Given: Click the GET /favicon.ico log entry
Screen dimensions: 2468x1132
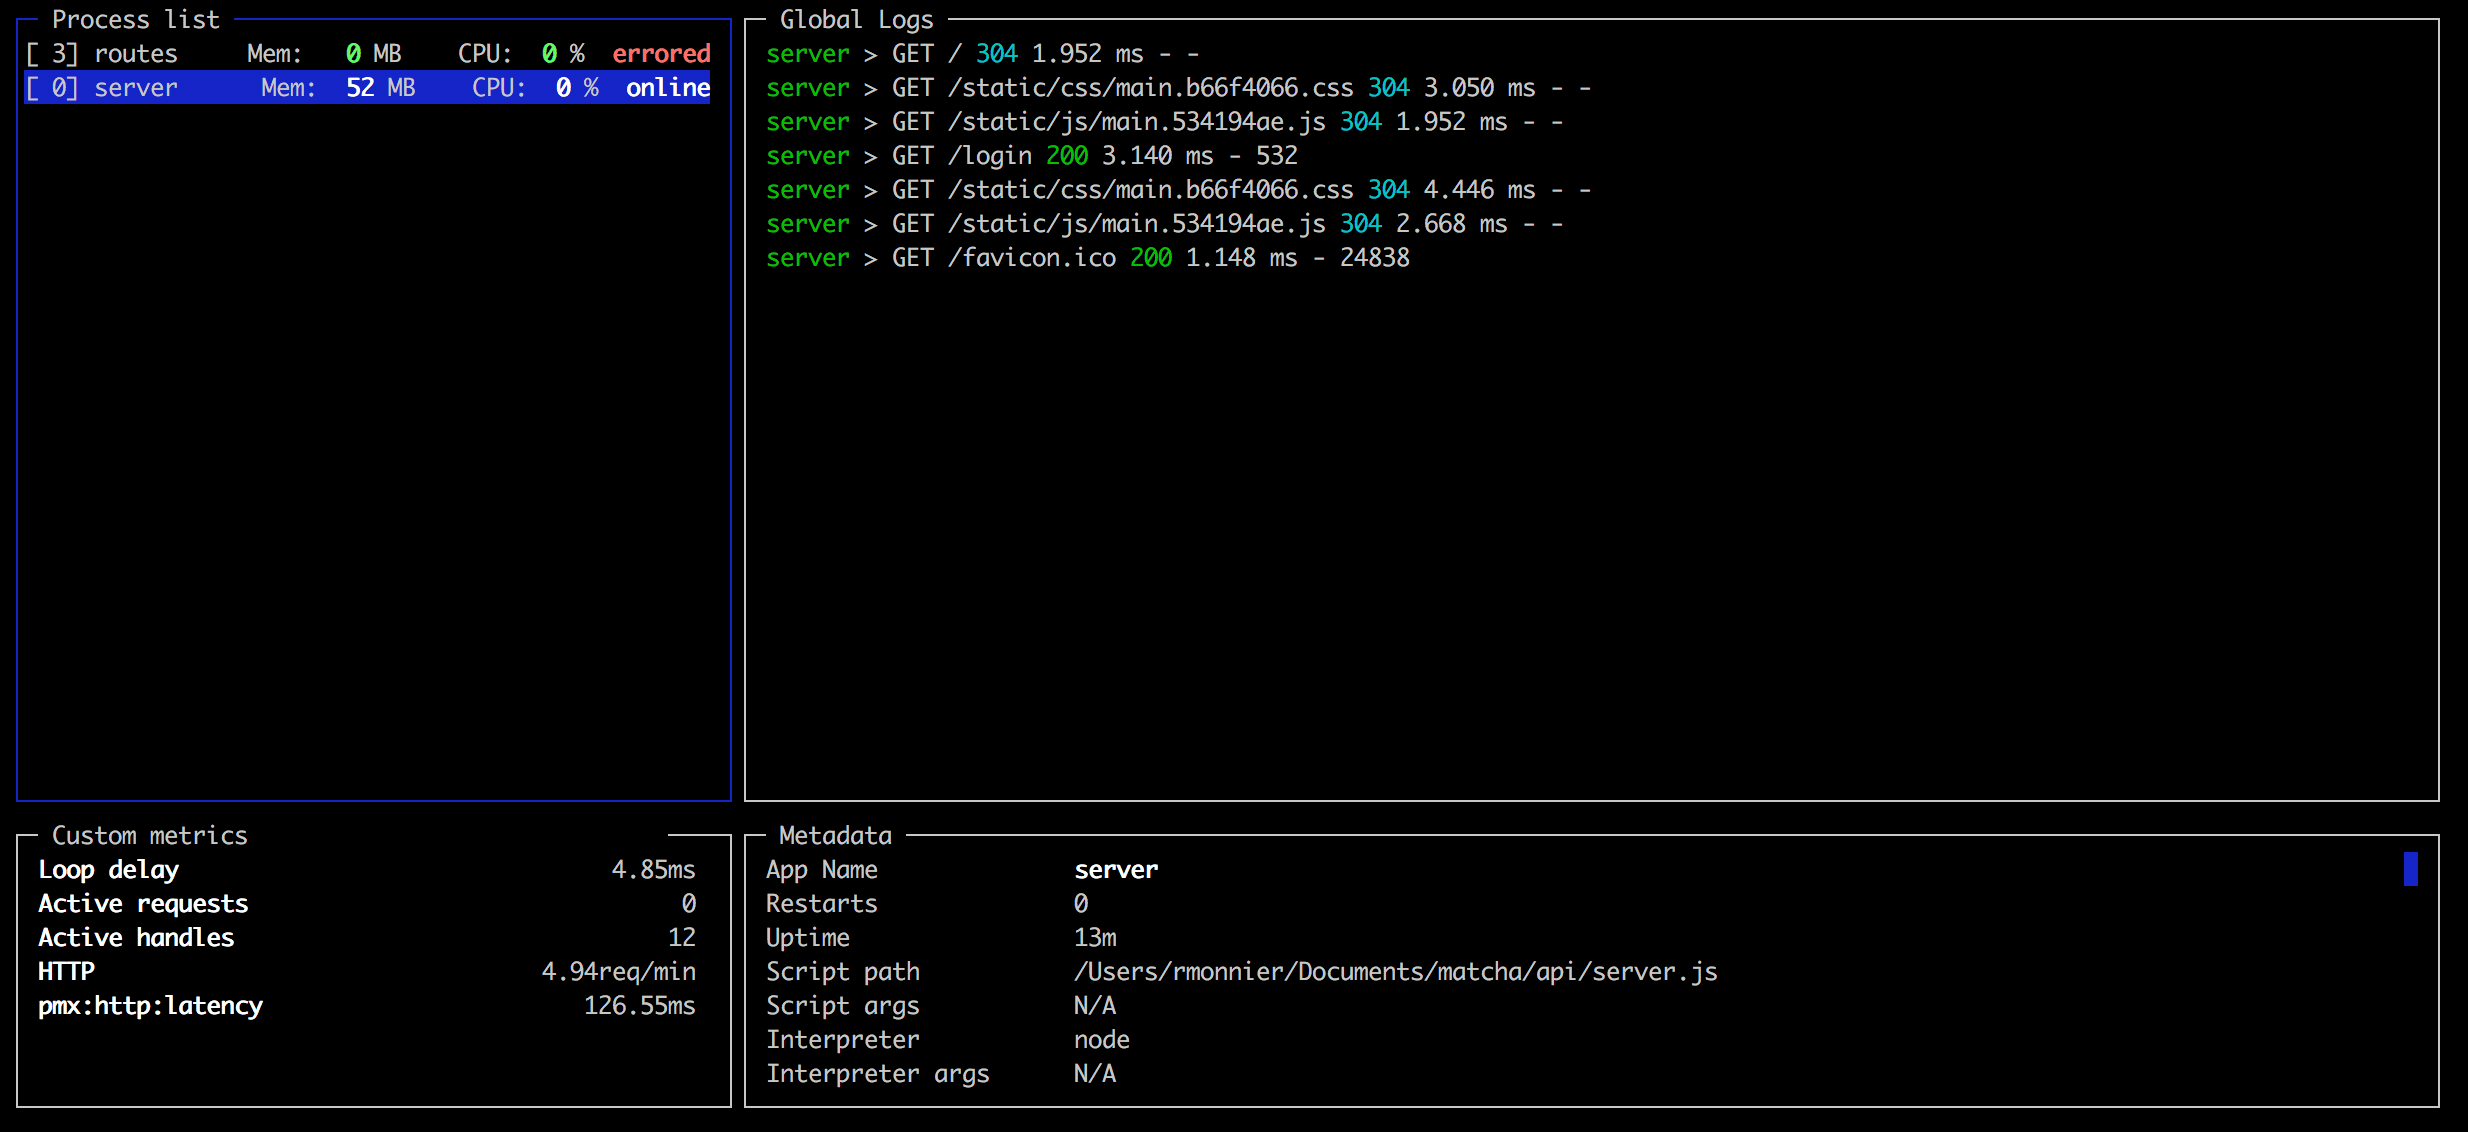Looking at the screenshot, I should click(1087, 258).
